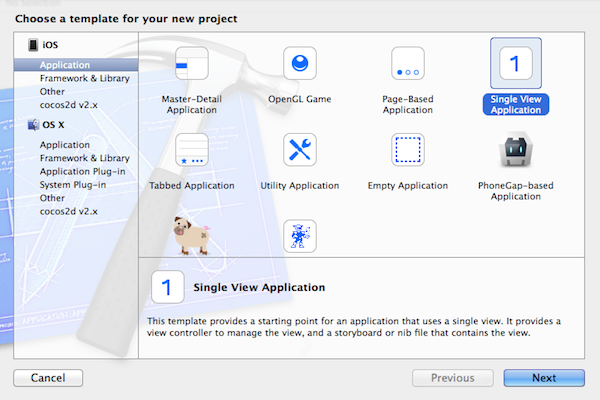This screenshot has height=400, width=600.
Task: Select the Master-Detail Application template icon
Action: click(192, 63)
